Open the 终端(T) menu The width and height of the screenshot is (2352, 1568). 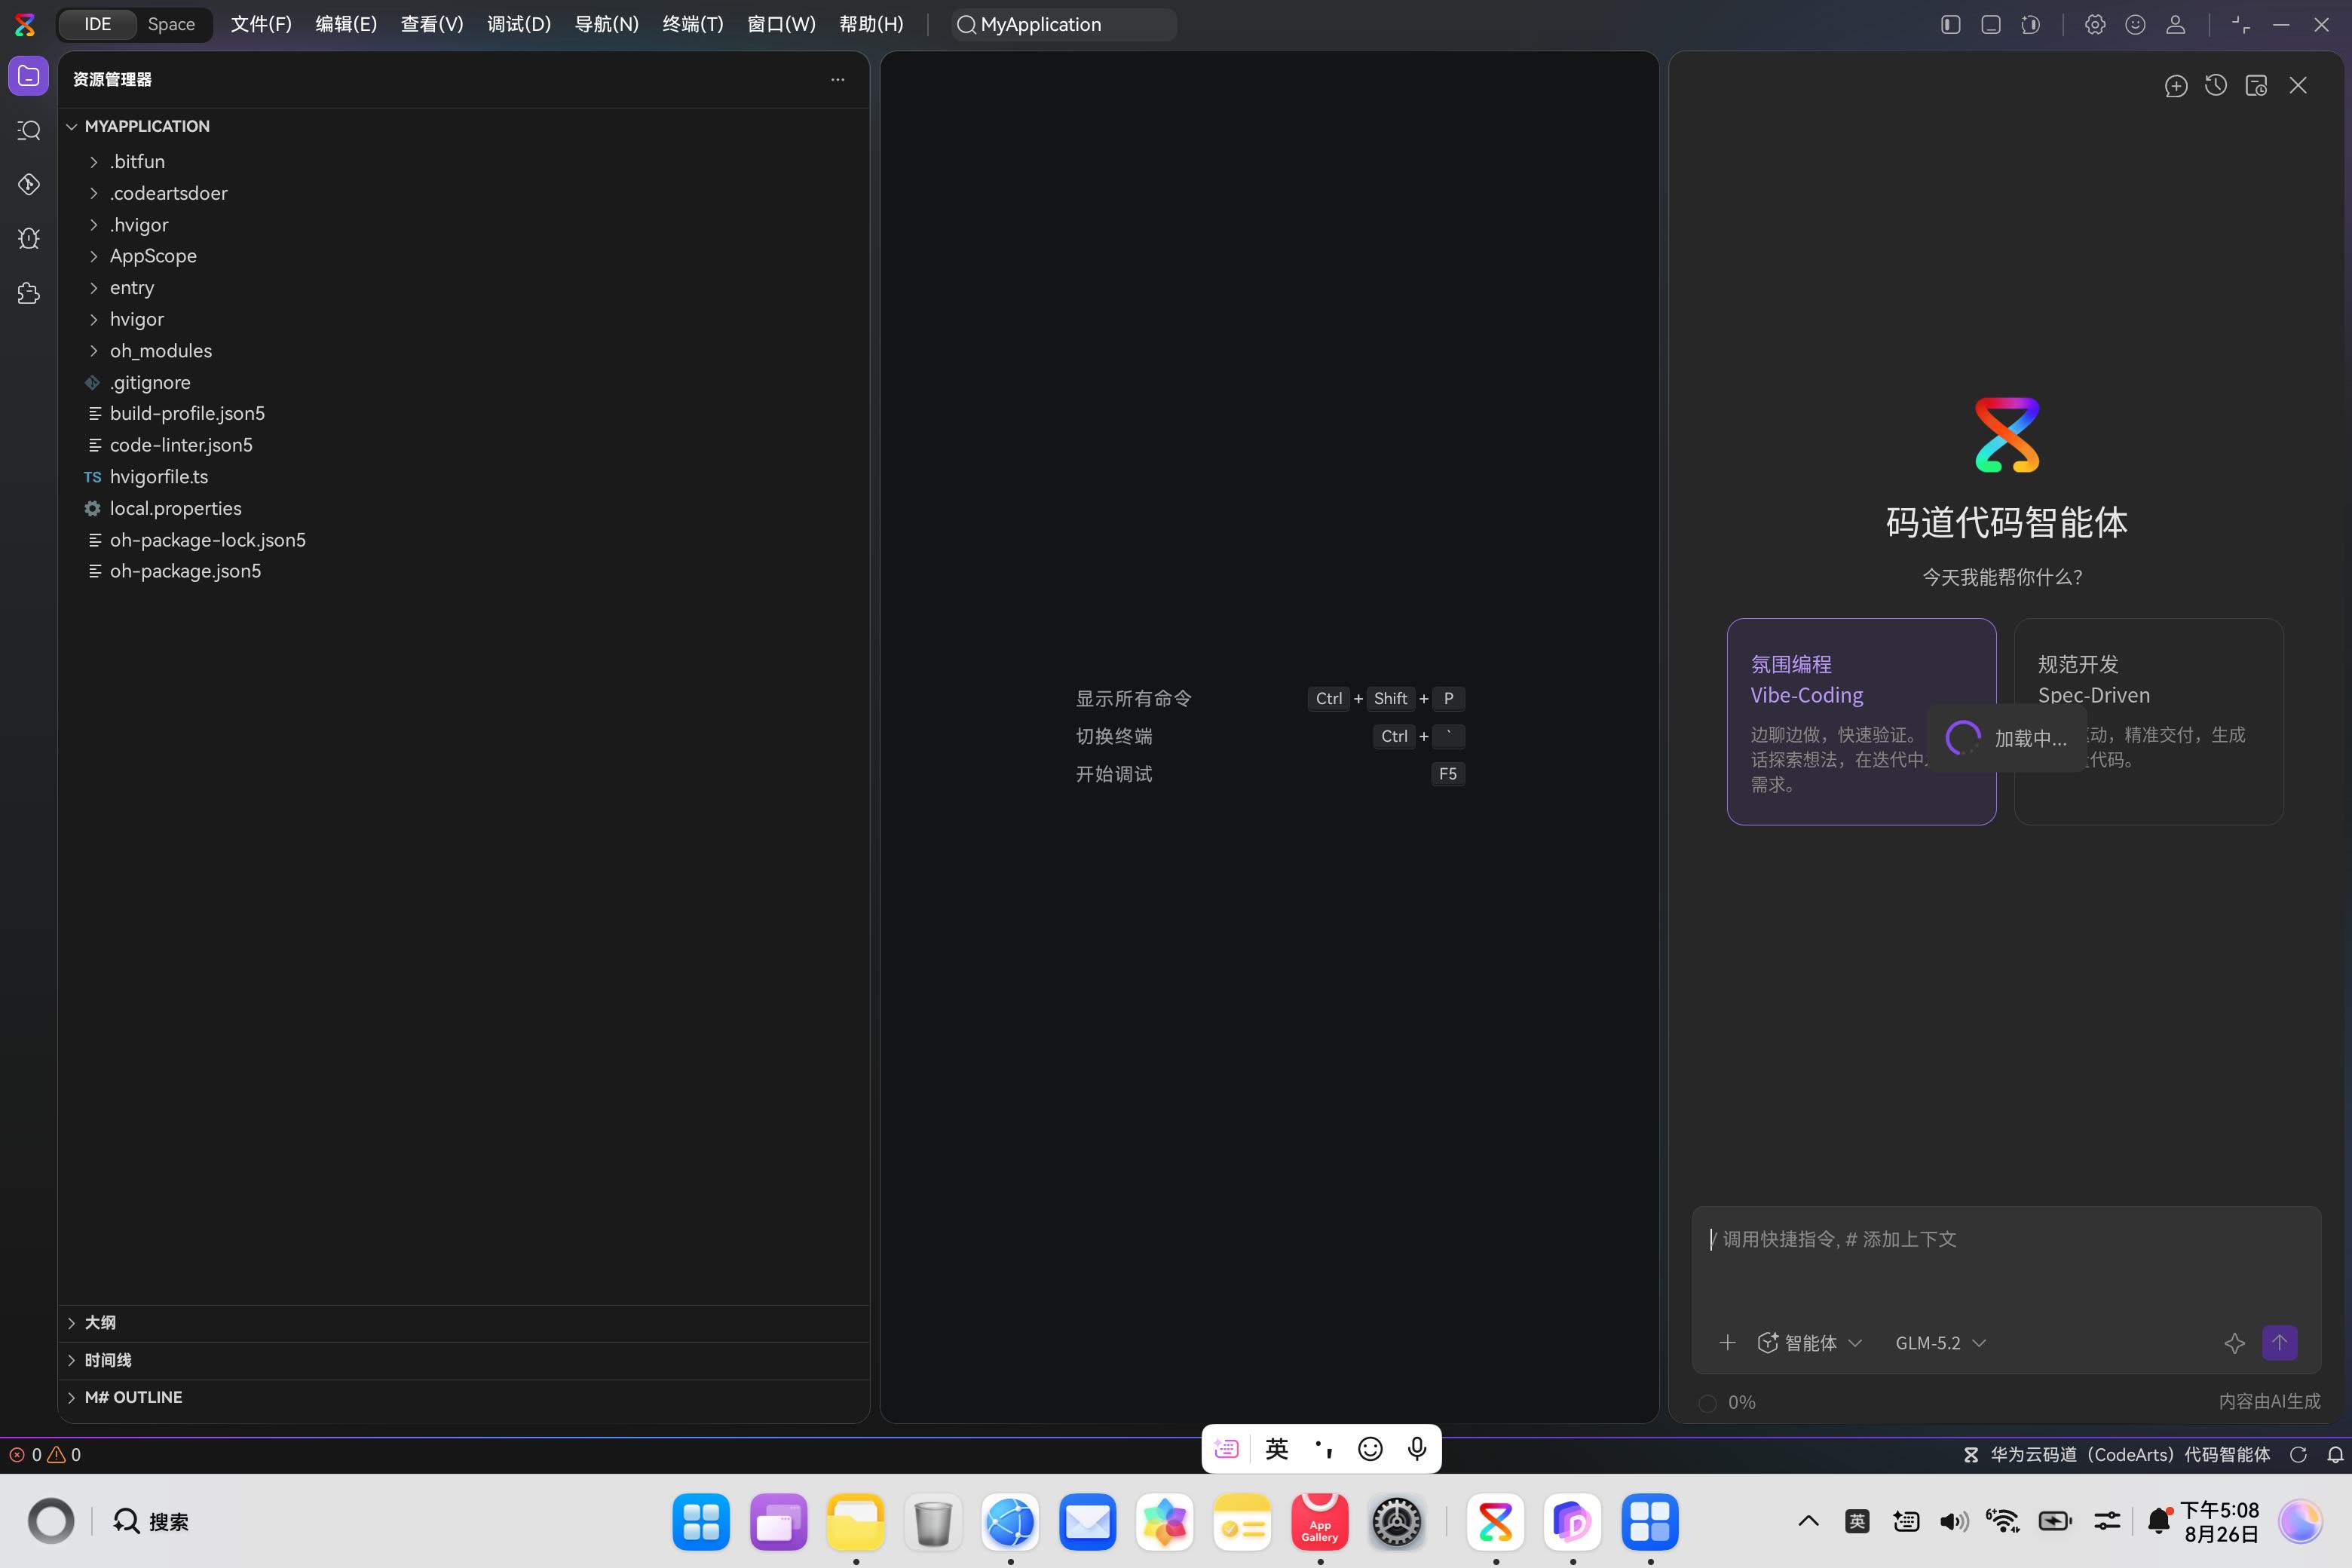692,24
